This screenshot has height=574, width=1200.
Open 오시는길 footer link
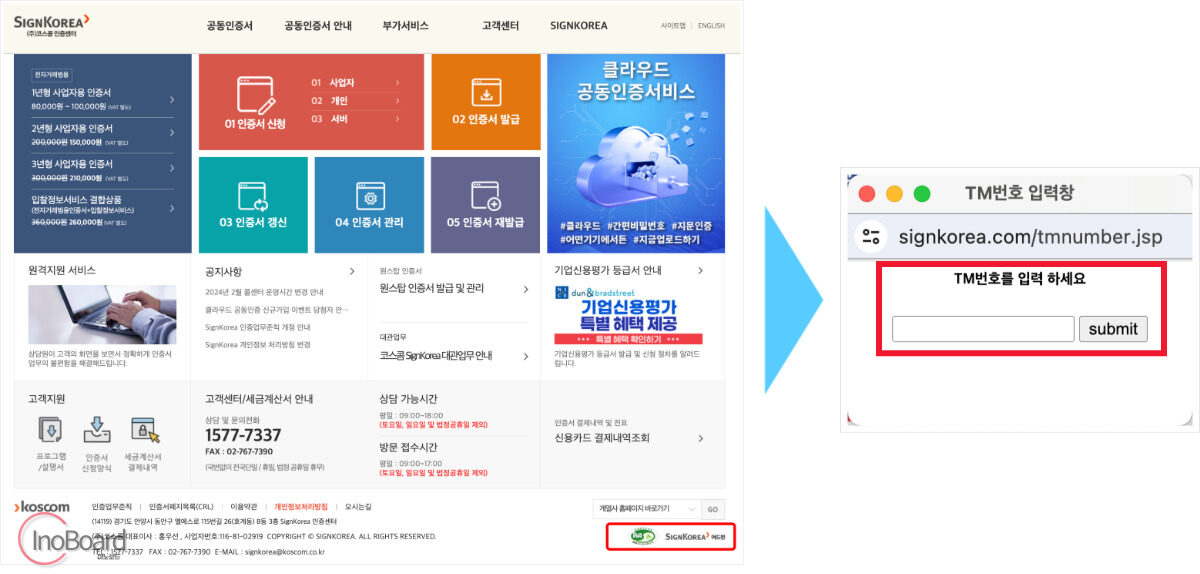357,507
